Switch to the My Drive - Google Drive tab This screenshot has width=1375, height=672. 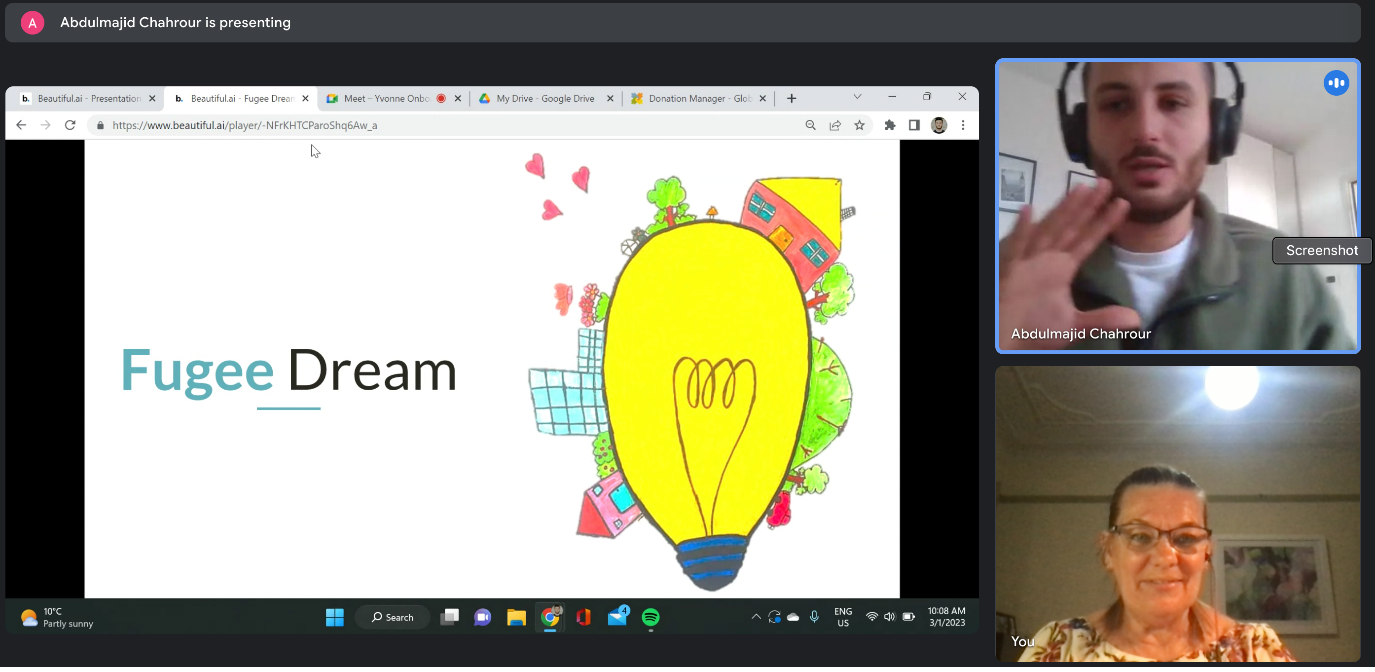[x=544, y=99]
